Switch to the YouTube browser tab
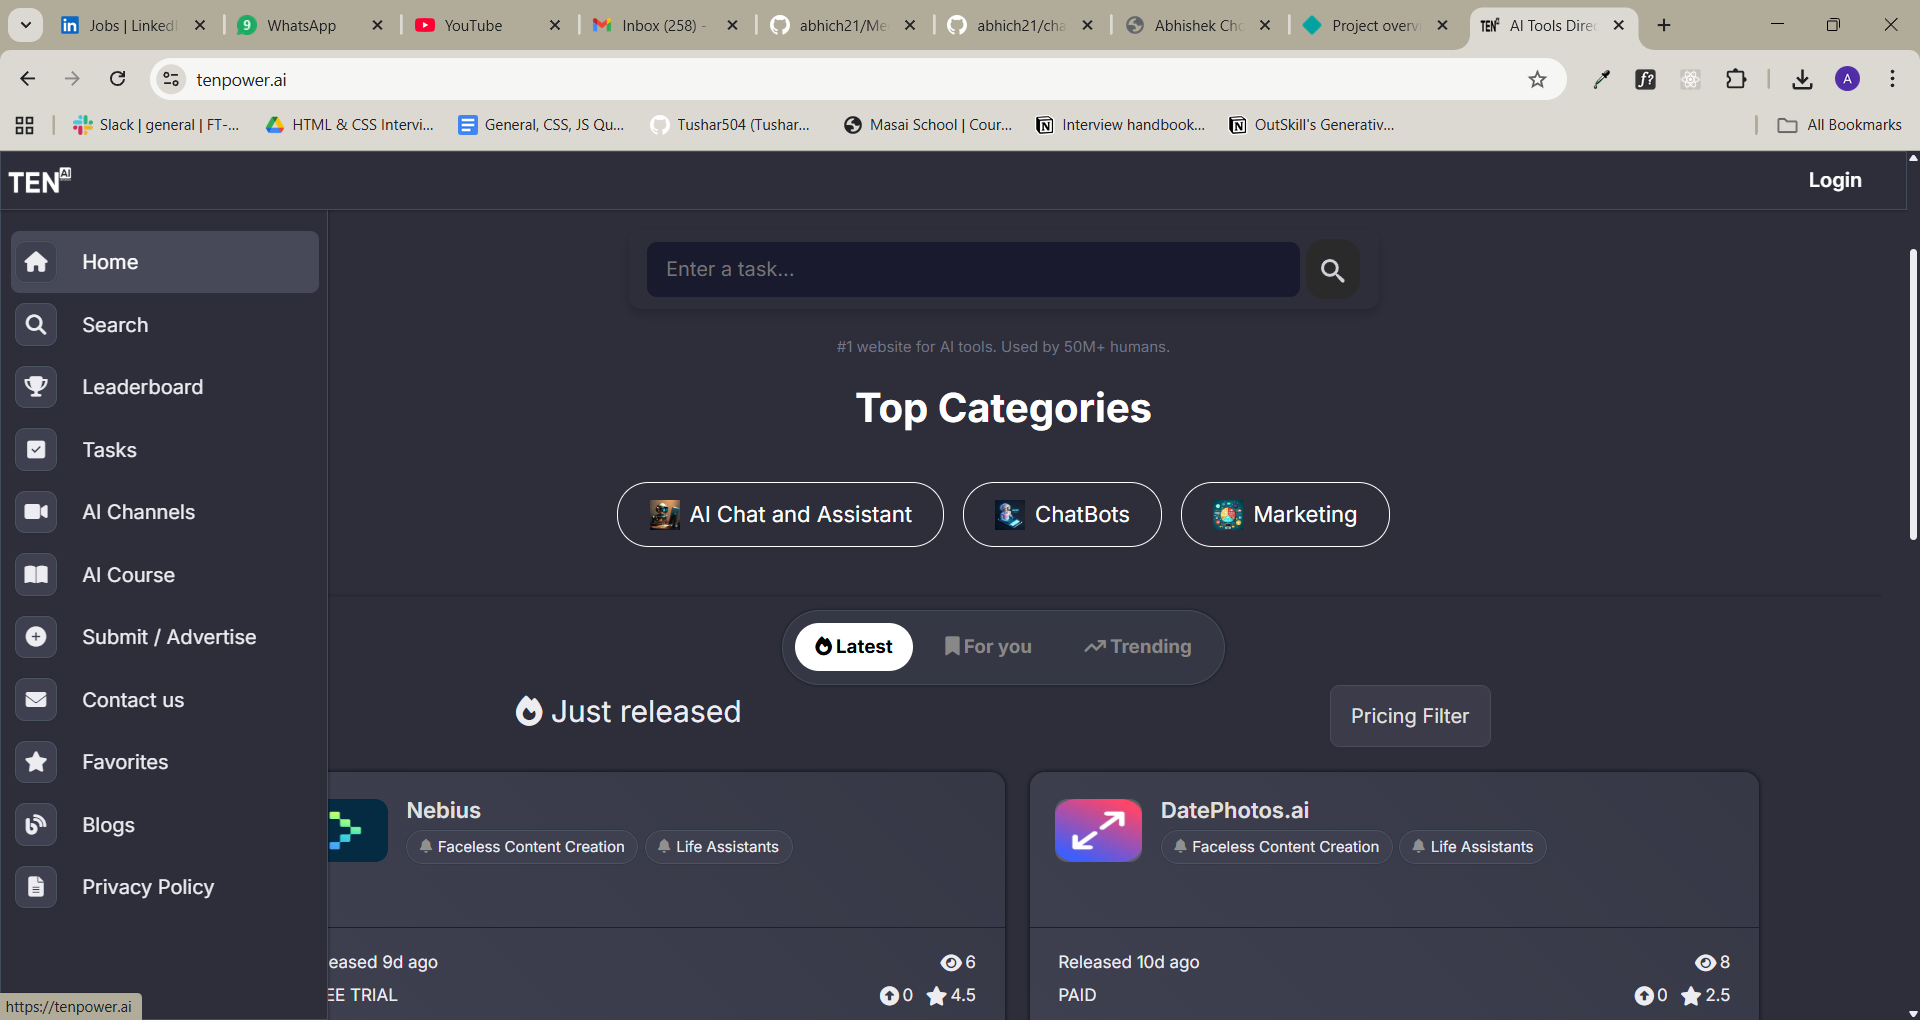 [473, 25]
